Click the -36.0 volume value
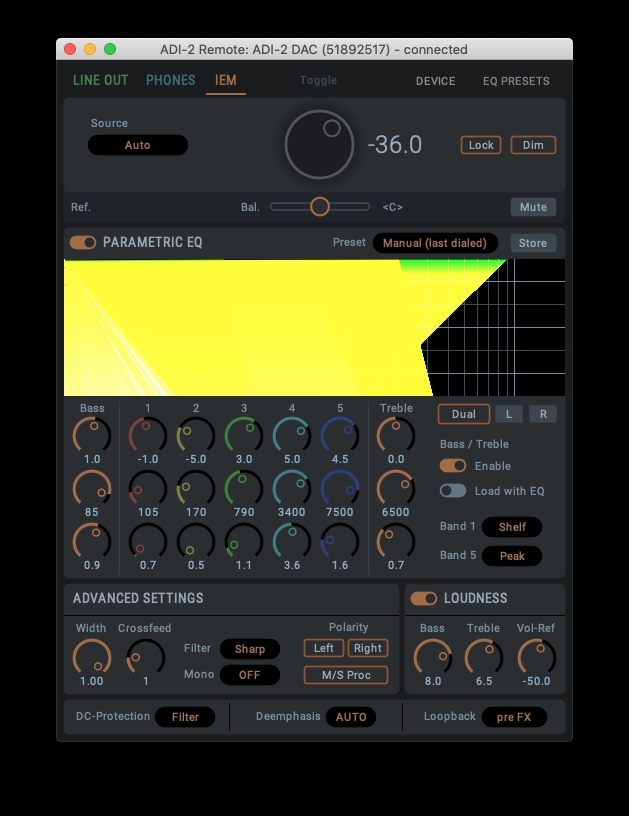Image resolution: width=629 pixels, height=816 pixels. [x=394, y=145]
